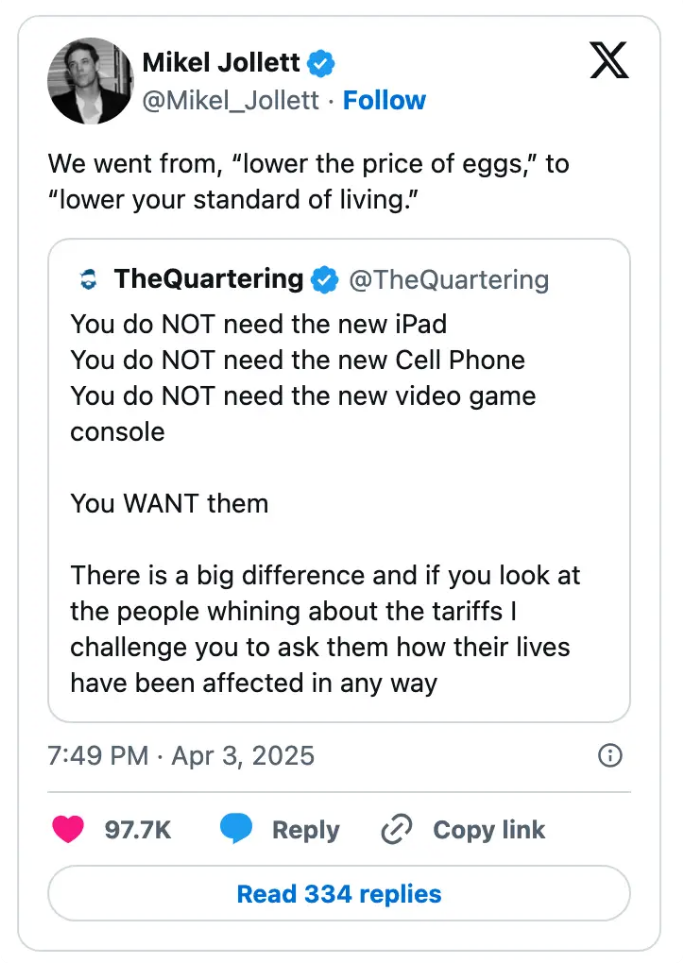Open the info icon next to the timestamp

point(609,756)
